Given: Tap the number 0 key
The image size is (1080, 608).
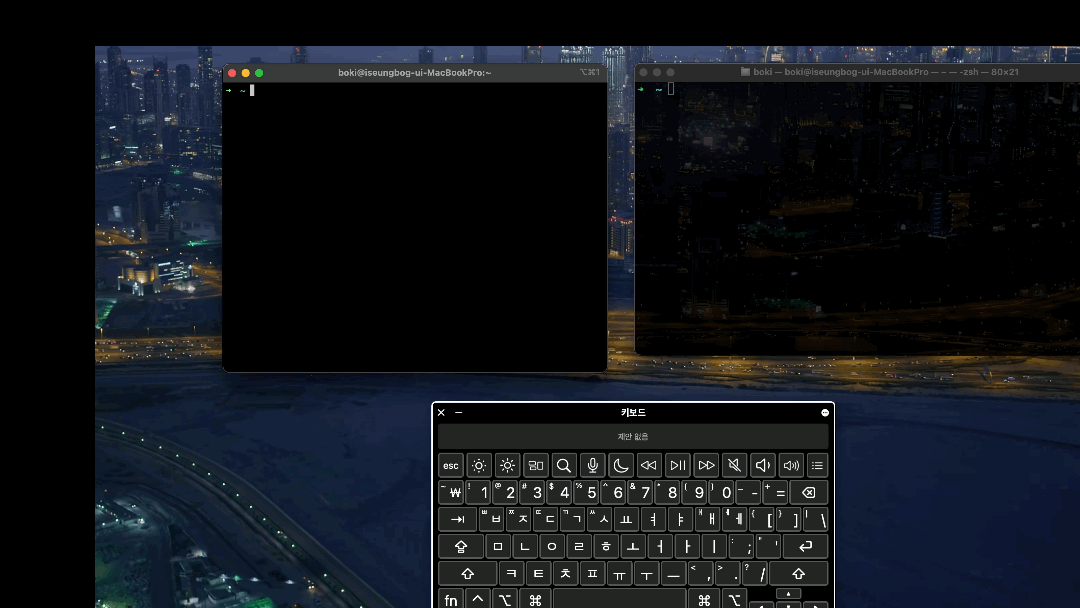Looking at the screenshot, I should coord(722,492).
